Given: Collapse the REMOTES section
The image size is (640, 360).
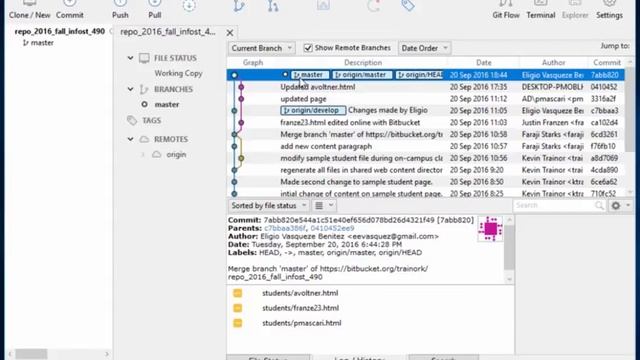Looking at the screenshot, I should (x=130, y=140).
